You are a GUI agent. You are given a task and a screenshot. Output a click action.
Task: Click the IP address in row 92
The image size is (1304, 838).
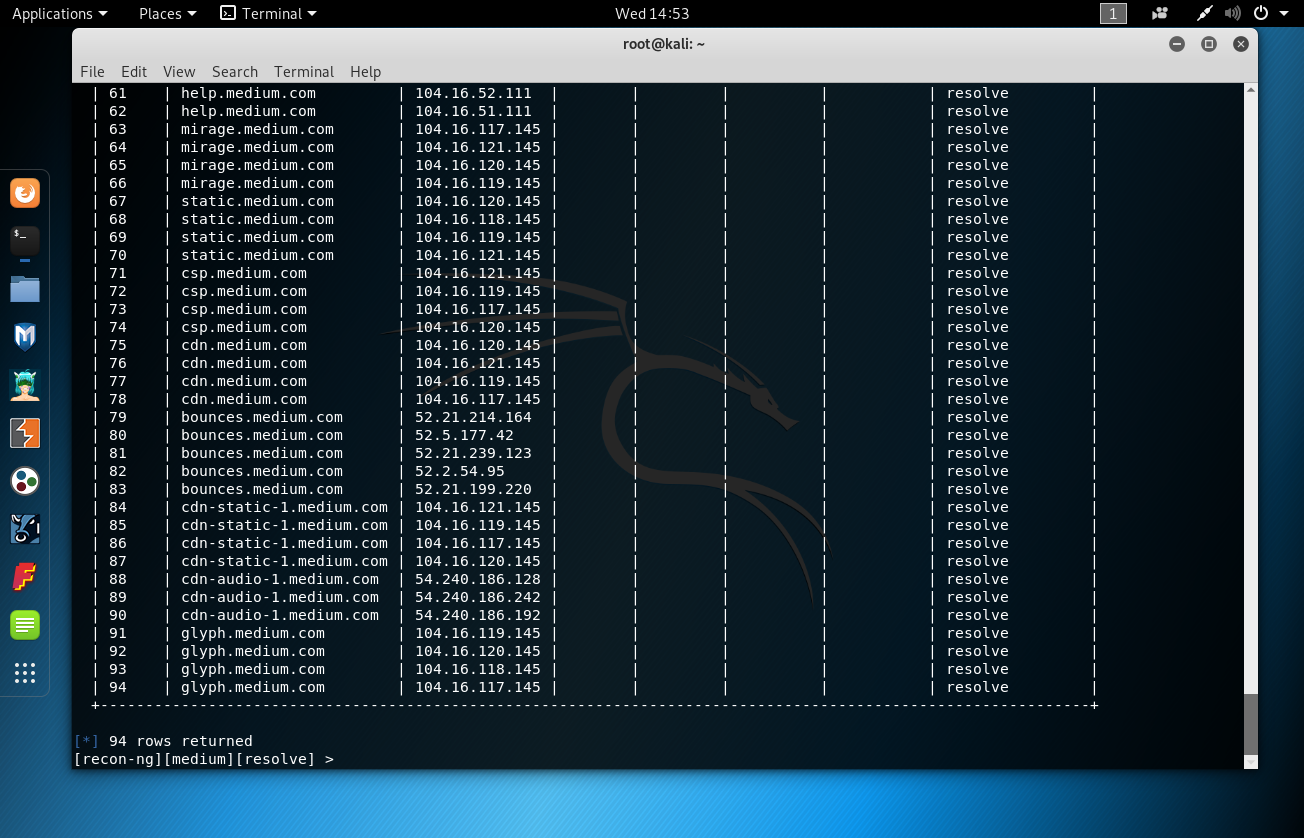(x=478, y=651)
